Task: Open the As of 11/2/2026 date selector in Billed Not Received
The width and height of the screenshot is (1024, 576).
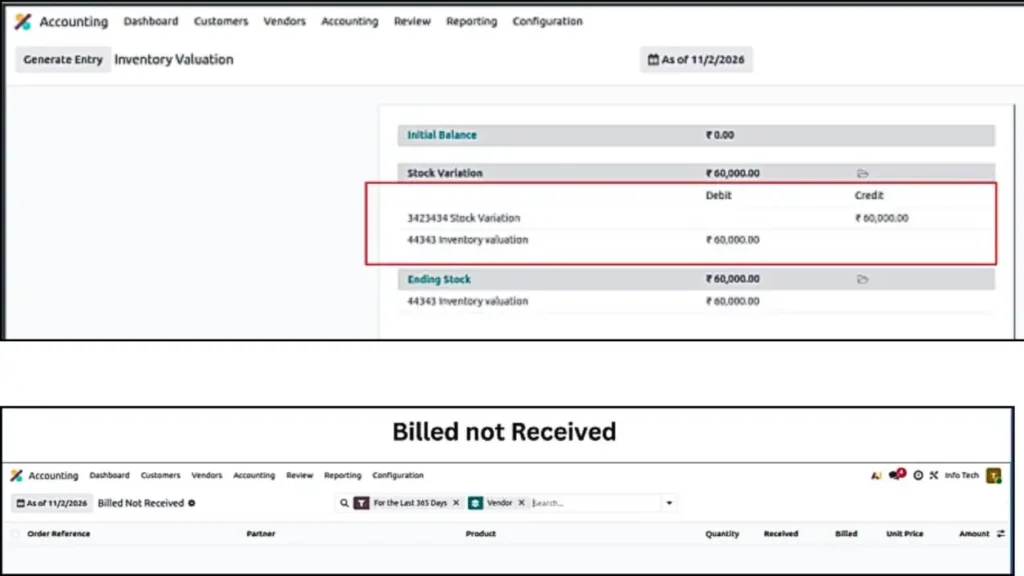Action: 52,504
